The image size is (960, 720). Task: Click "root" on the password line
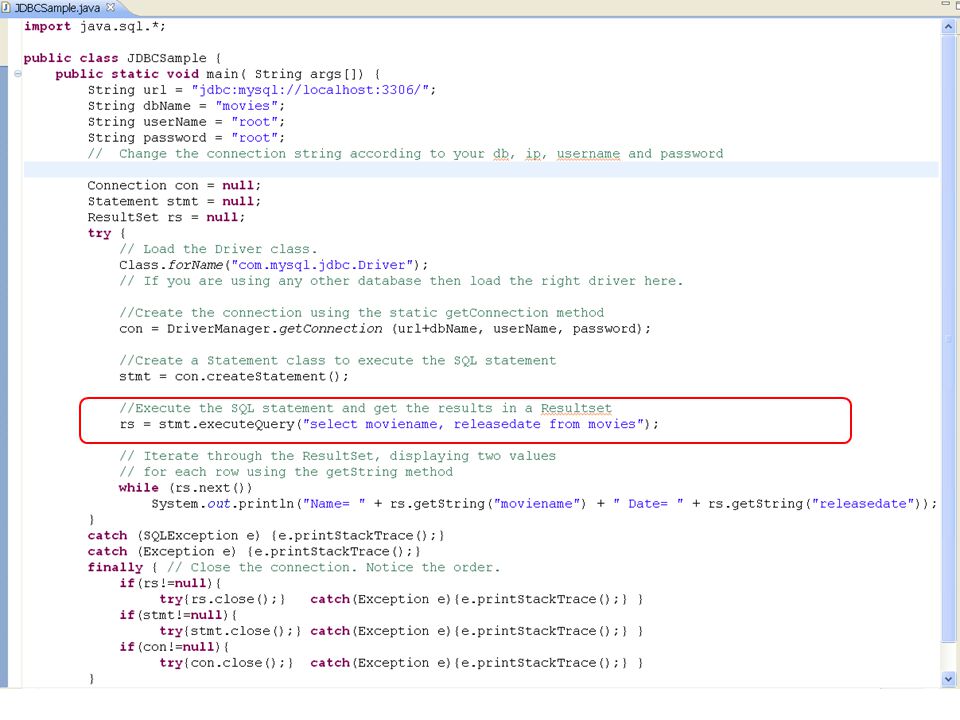tap(254, 138)
